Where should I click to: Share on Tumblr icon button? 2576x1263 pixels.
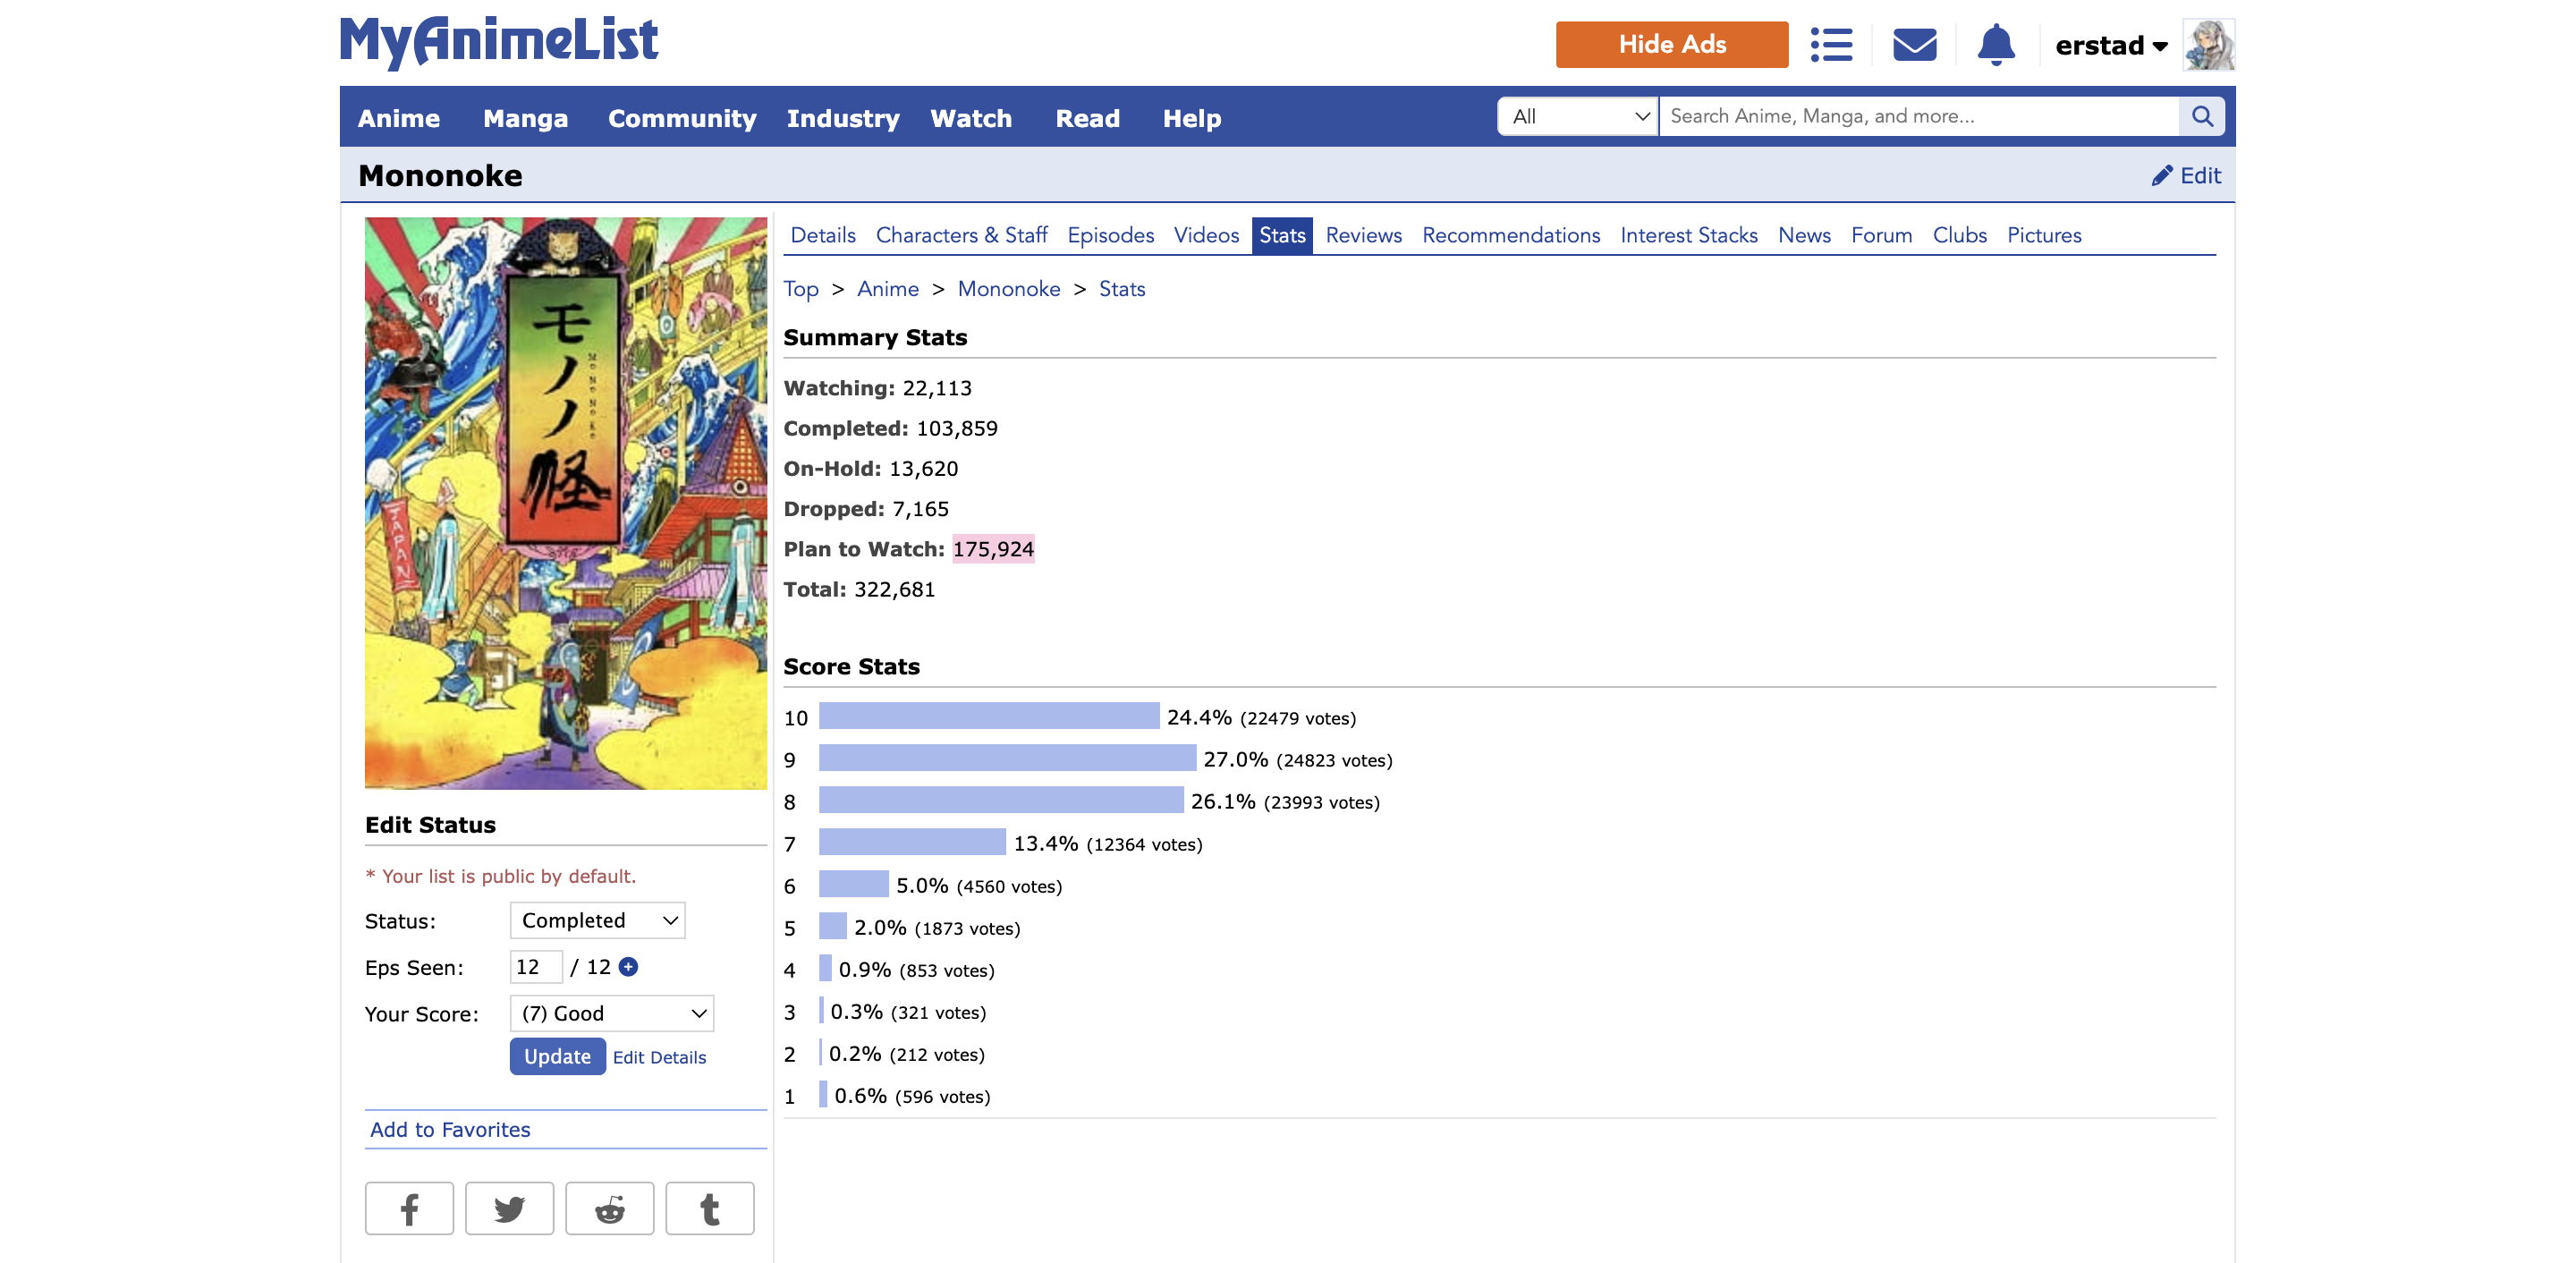coord(709,1208)
